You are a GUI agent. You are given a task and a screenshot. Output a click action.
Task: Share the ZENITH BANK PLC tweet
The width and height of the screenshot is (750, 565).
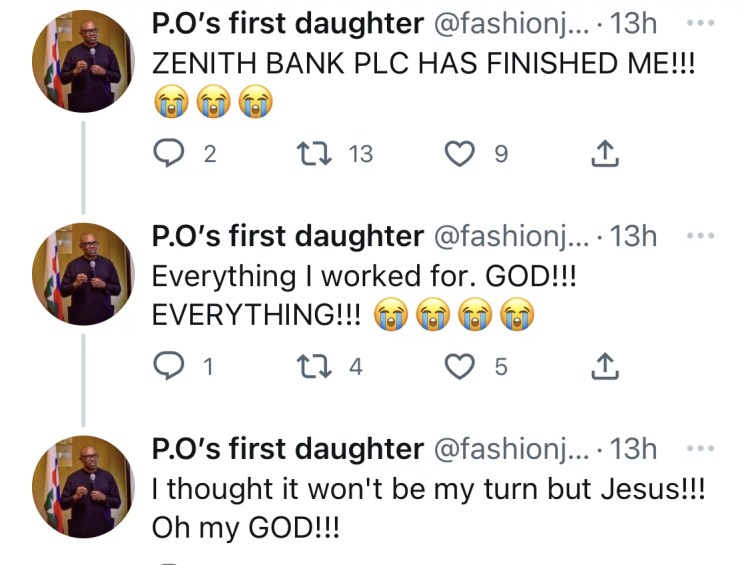point(605,153)
